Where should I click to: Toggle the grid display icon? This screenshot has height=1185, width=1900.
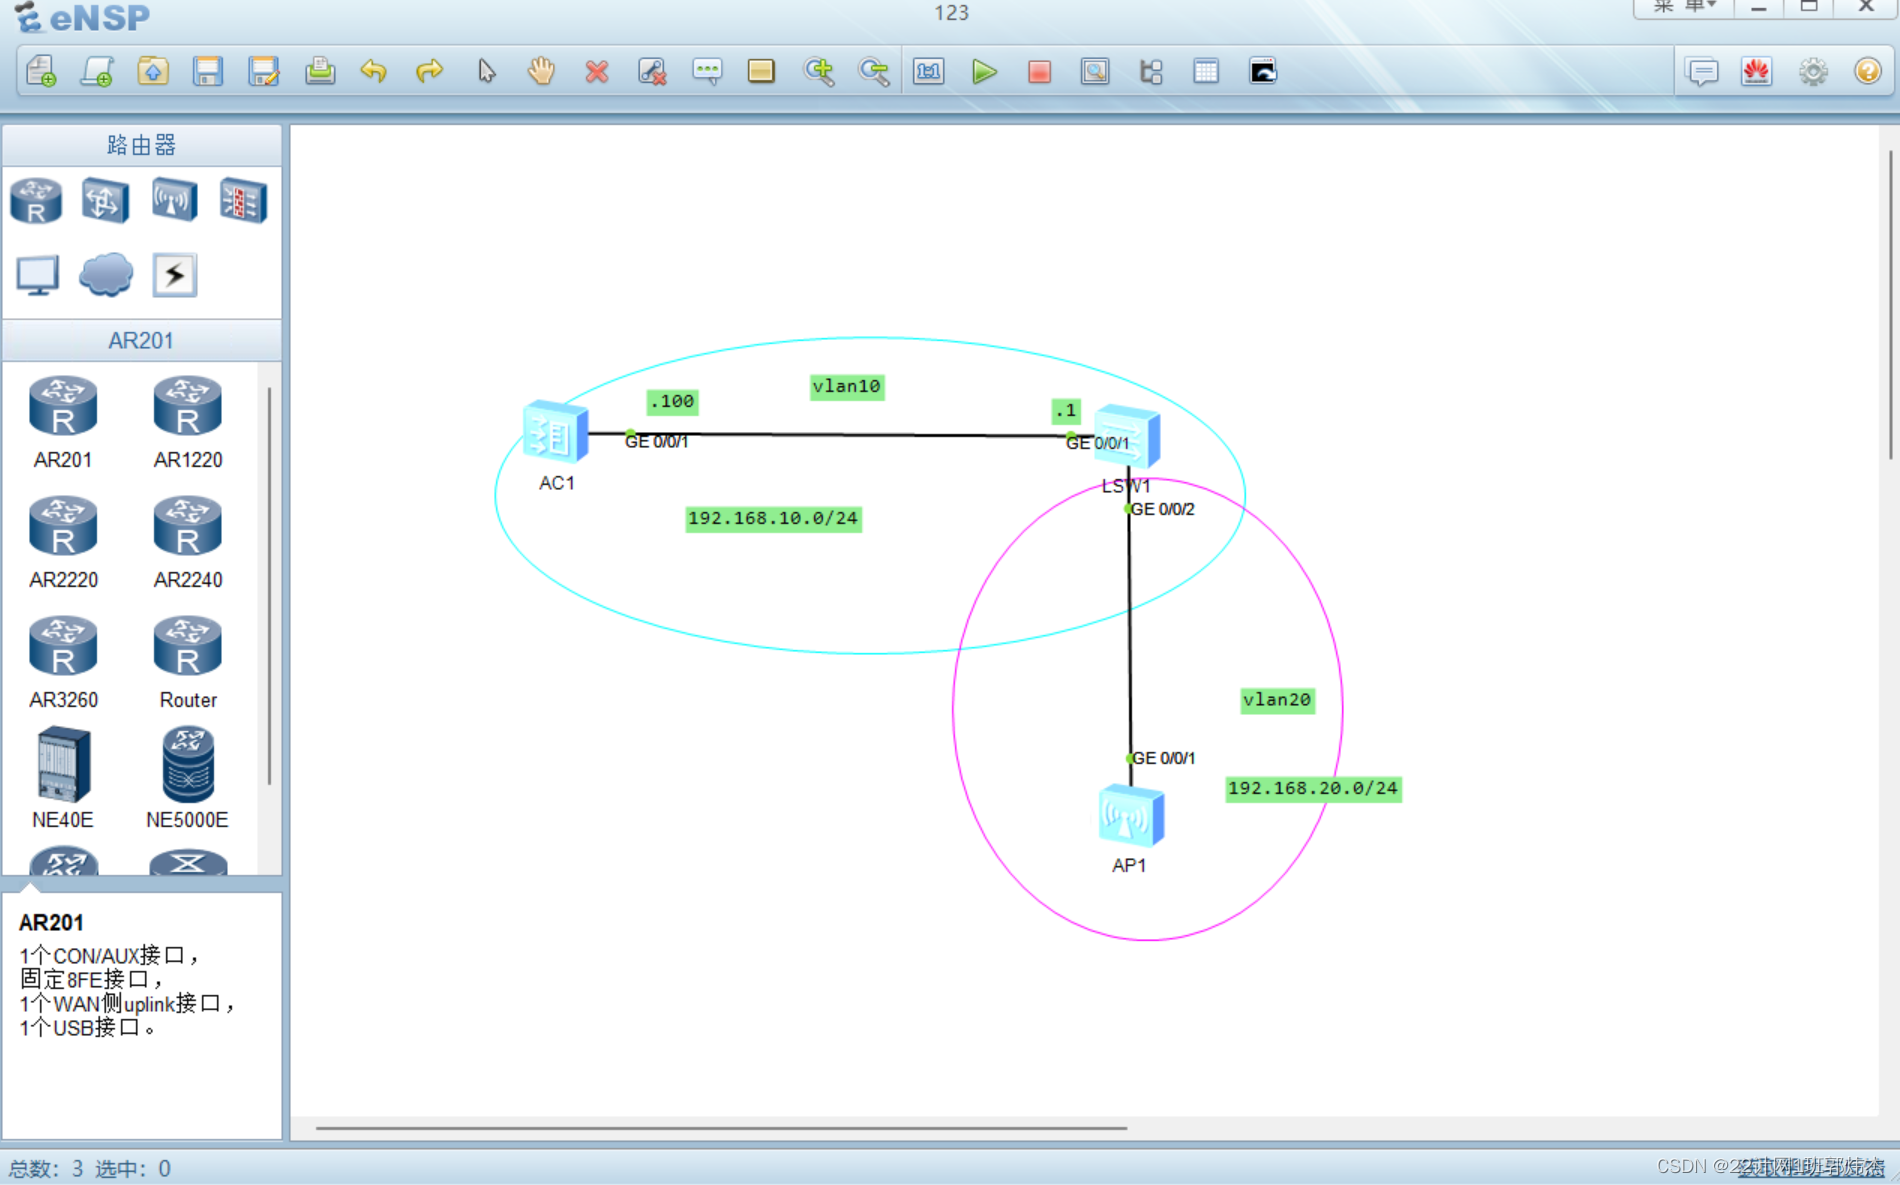1206,72
